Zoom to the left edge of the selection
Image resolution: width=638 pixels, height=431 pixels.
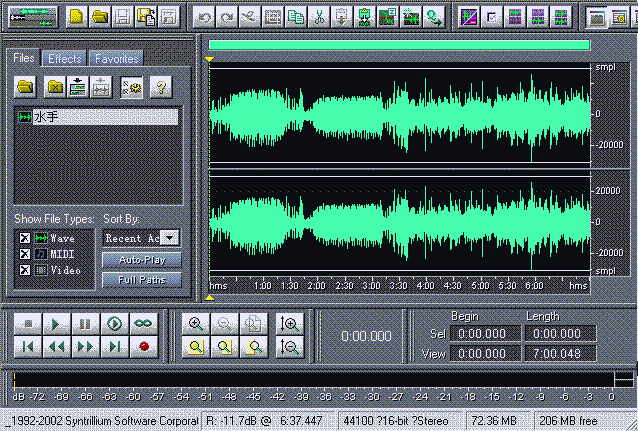(225, 347)
